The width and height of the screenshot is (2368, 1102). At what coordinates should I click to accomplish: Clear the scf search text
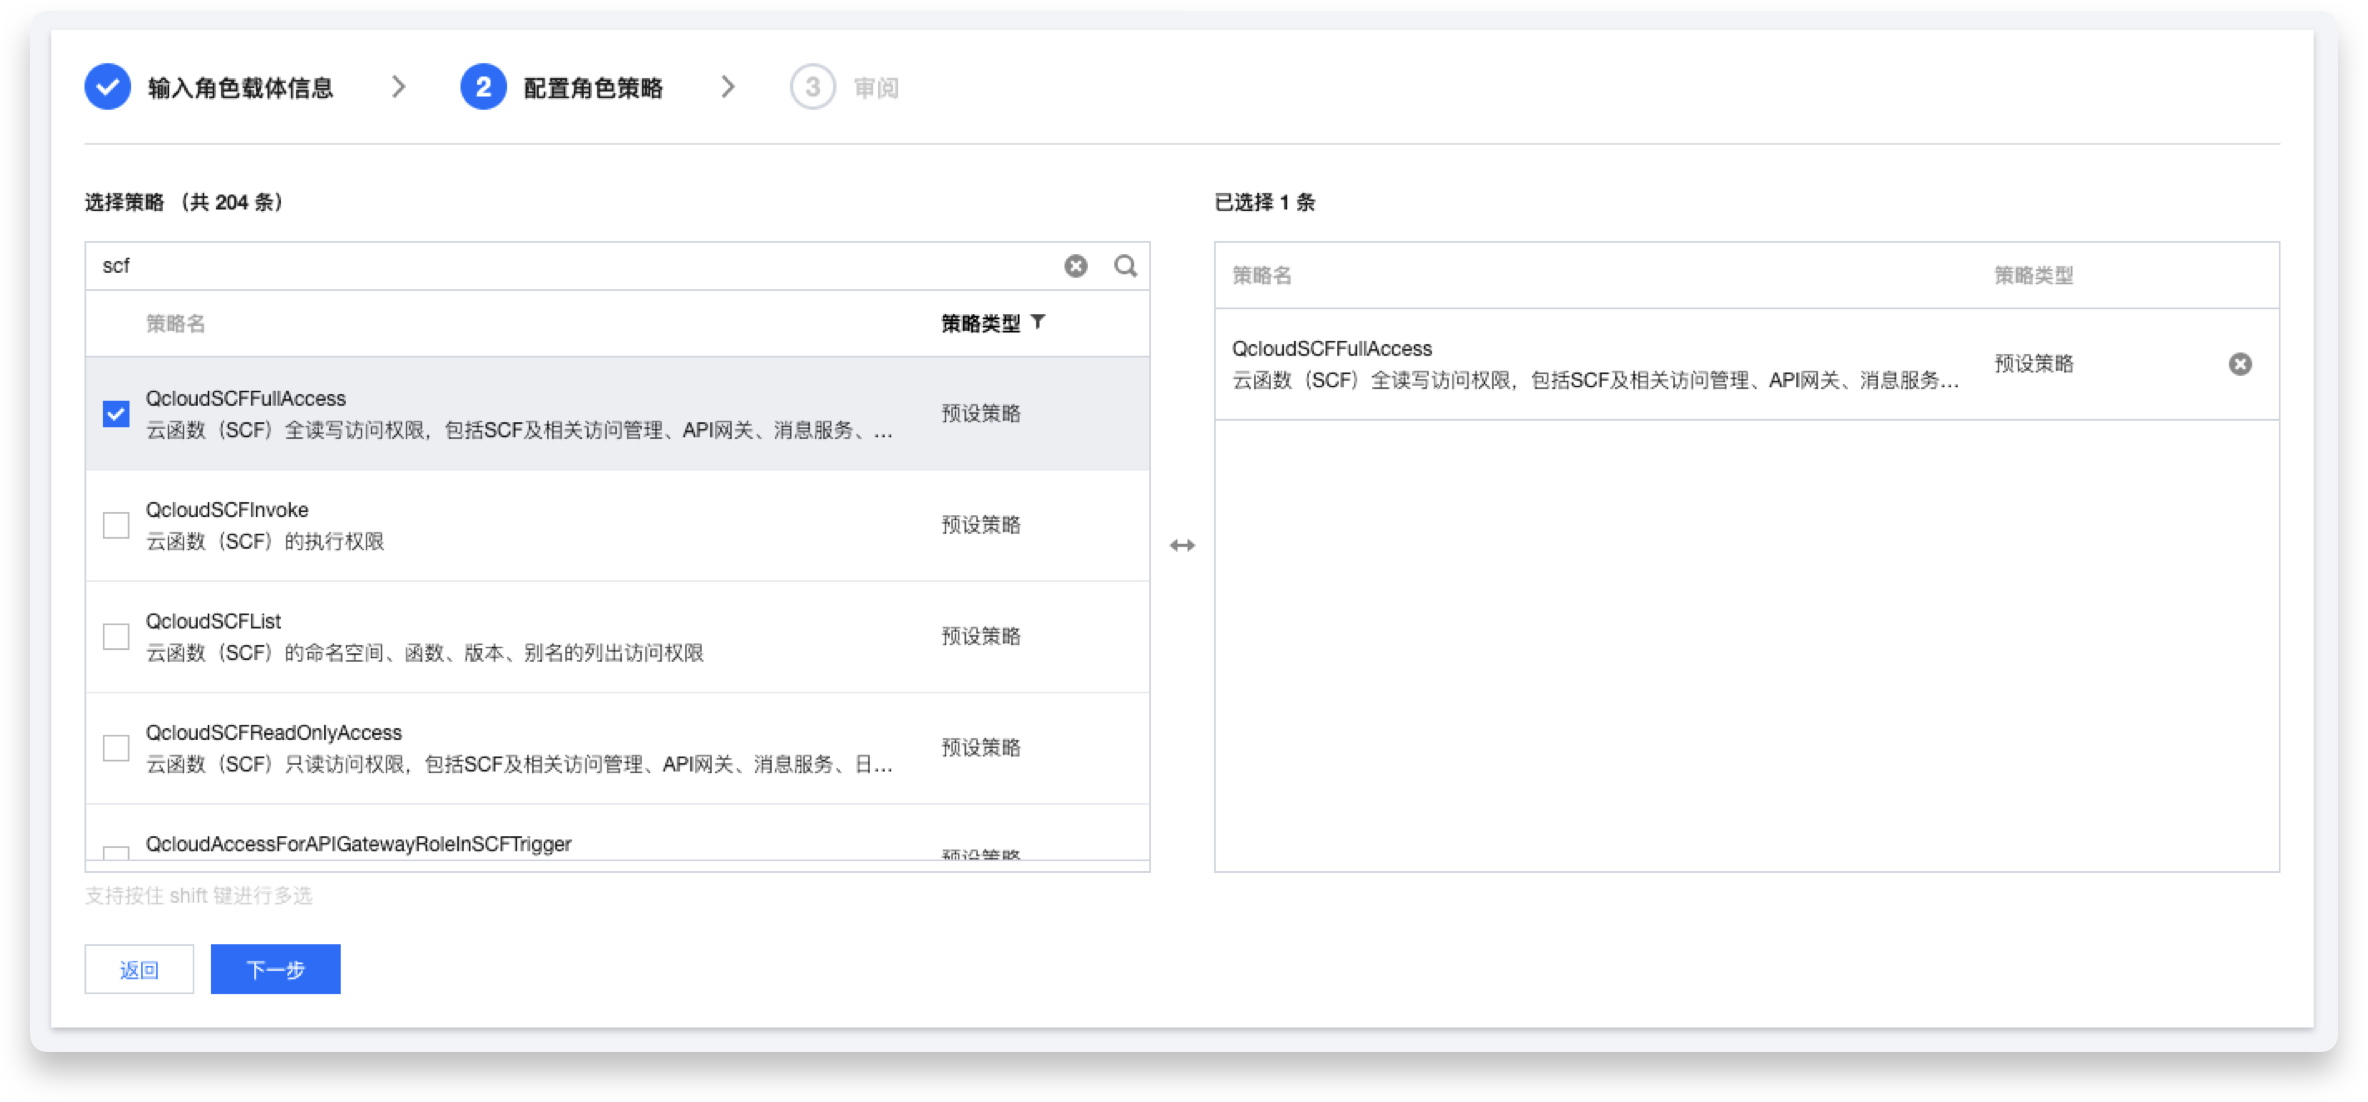(x=1075, y=266)
